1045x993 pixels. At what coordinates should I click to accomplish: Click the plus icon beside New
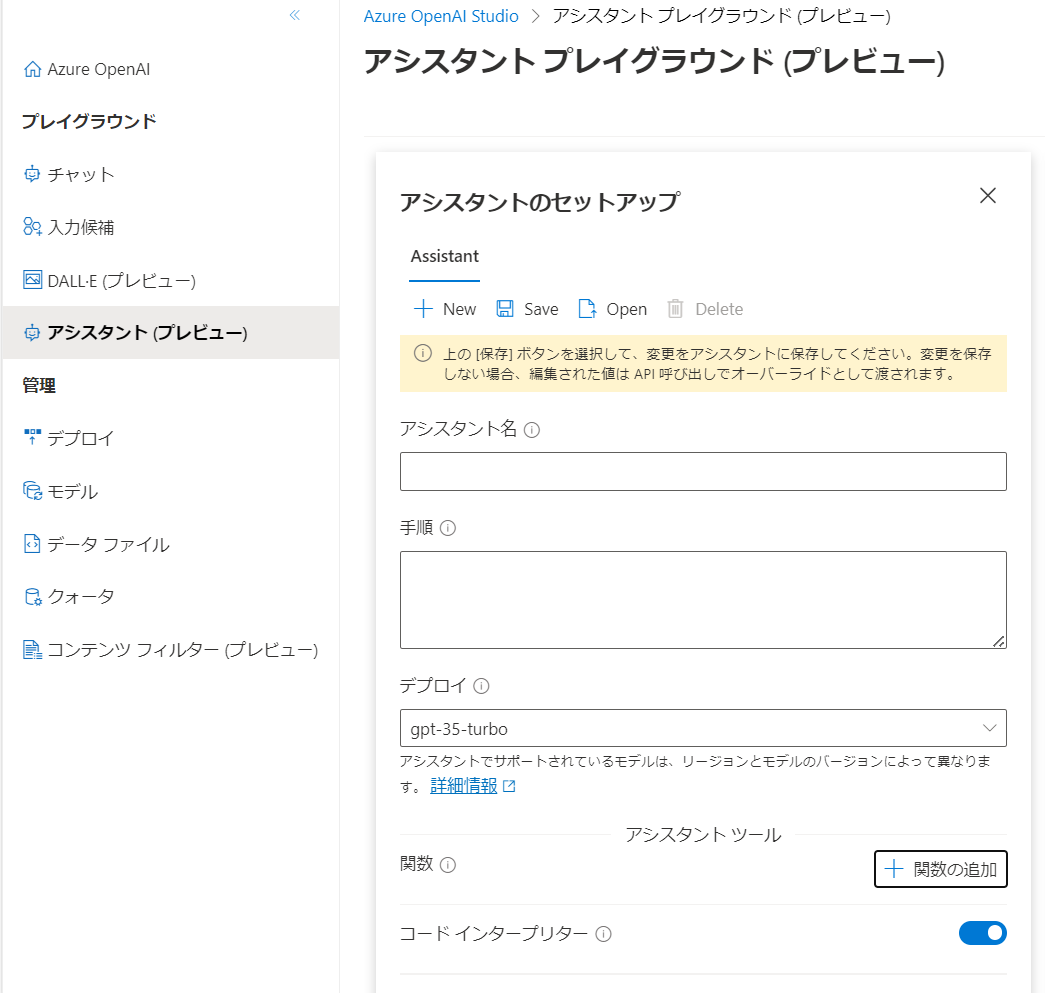[x=423, y=309]
